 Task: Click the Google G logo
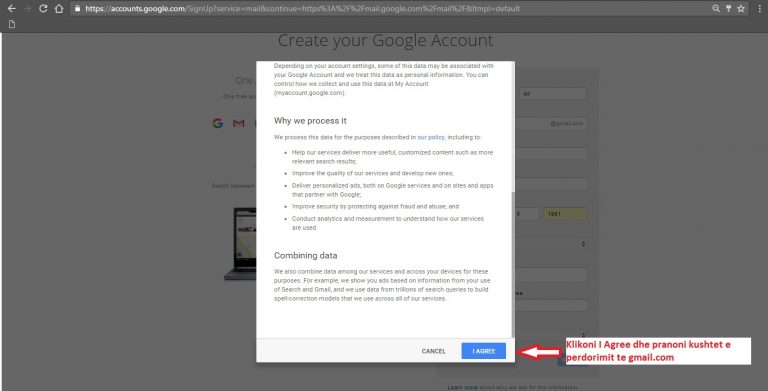(x=218, y=123)
